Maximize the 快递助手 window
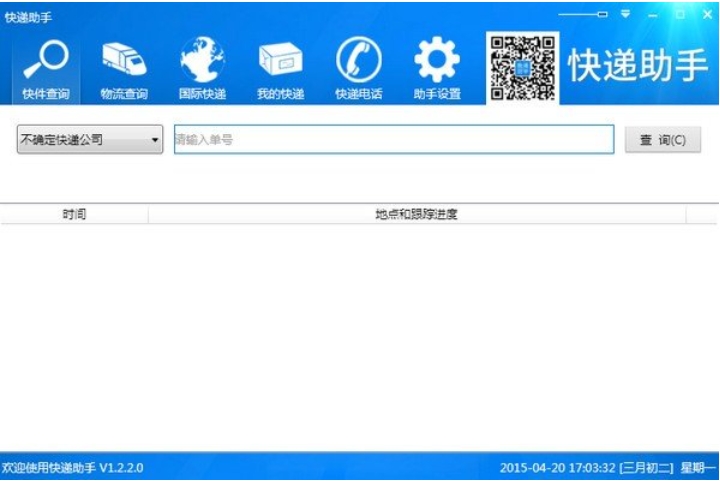This screenshot has width=720, height=484. (679, 14)
